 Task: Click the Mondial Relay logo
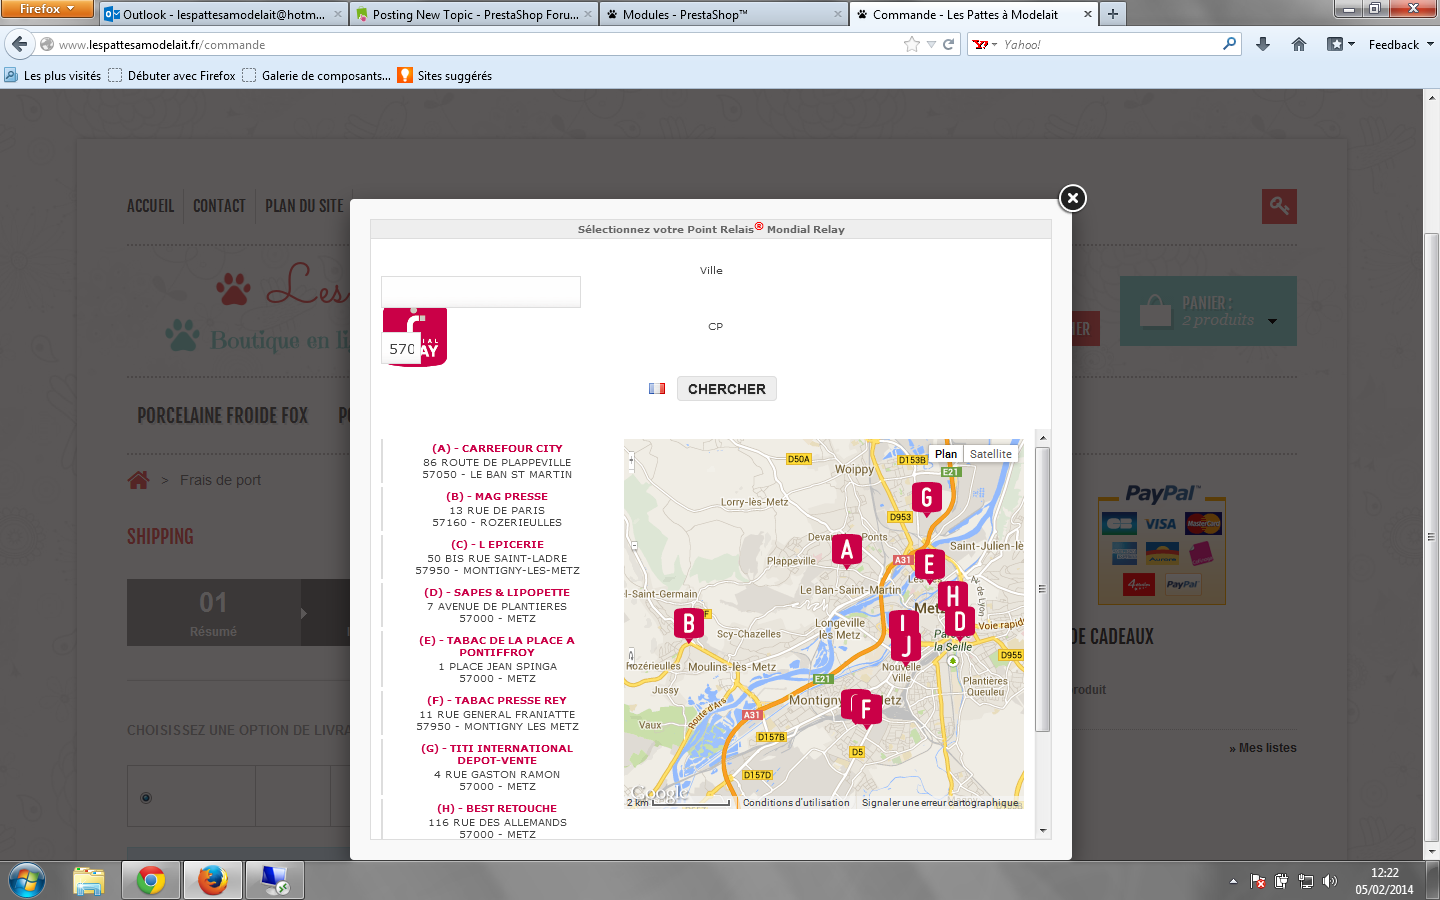416,337
